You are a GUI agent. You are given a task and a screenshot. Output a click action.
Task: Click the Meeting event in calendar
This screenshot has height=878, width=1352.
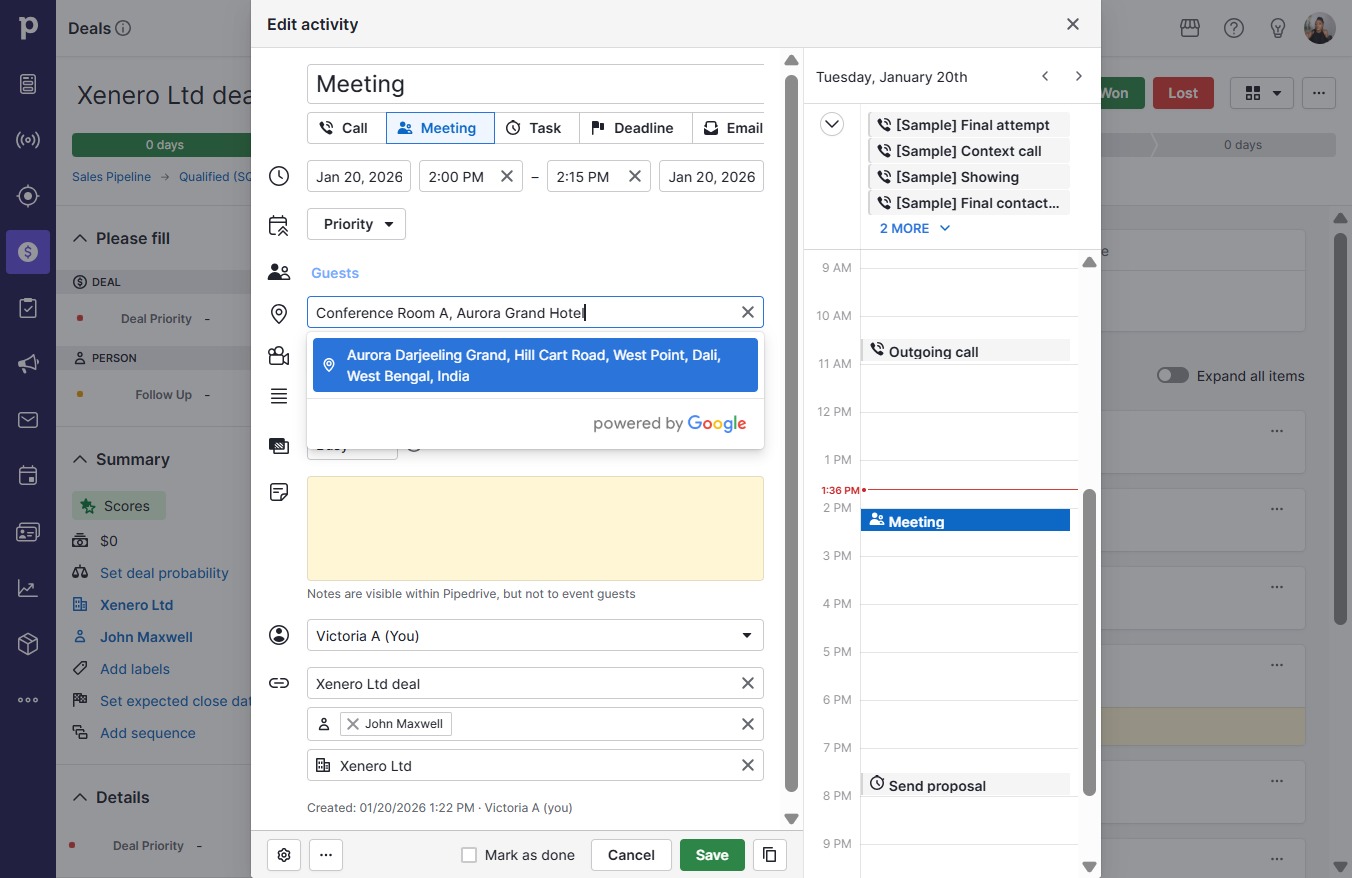965,520
